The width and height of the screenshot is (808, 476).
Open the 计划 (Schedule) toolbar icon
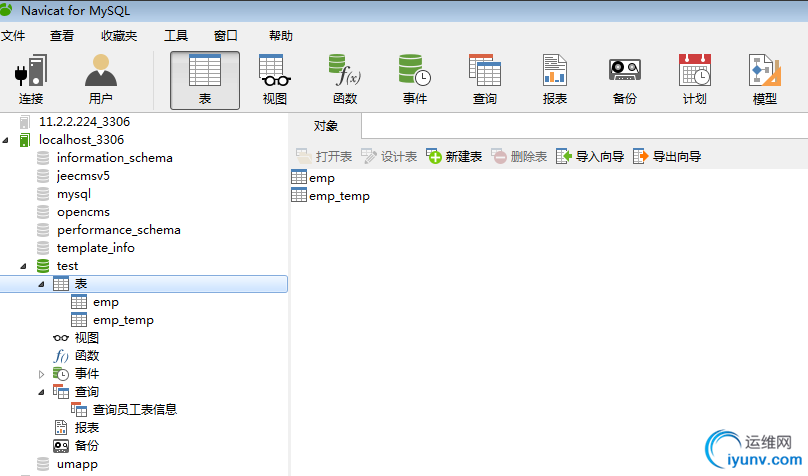695,80
